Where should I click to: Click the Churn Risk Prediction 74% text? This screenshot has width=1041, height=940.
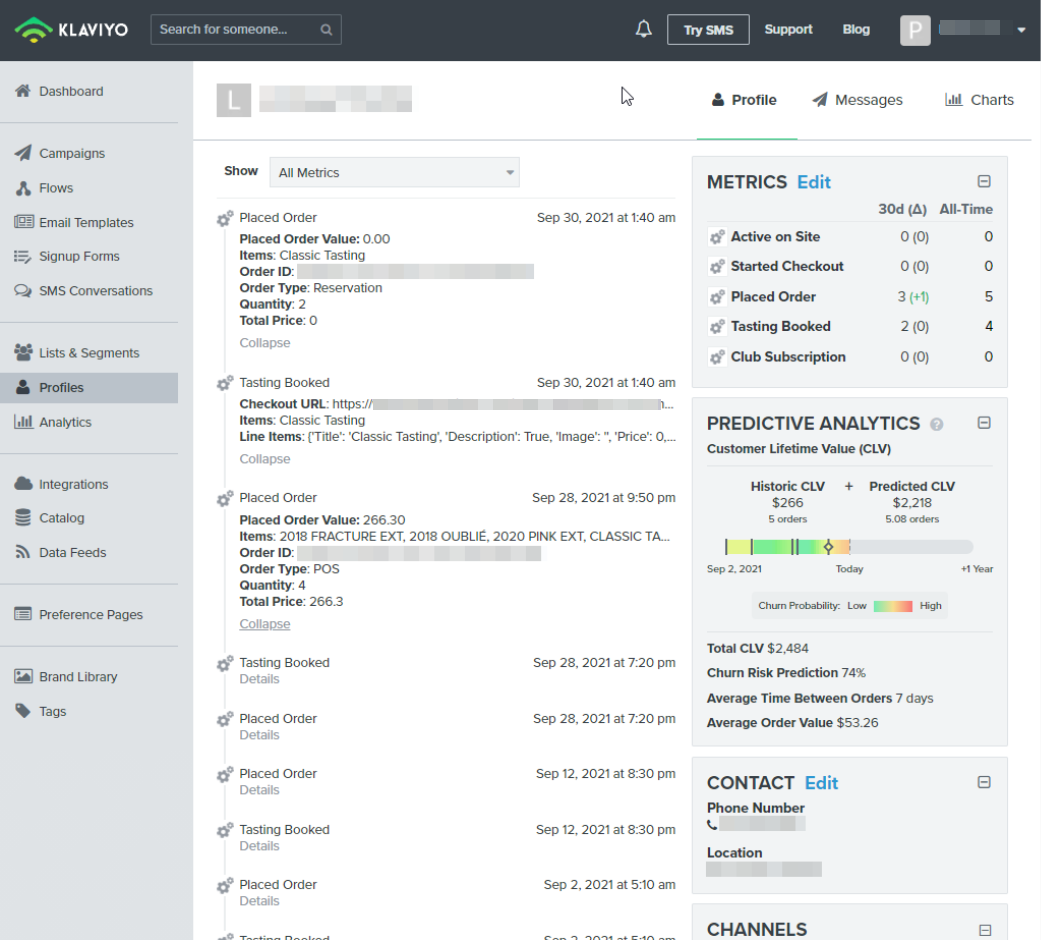pos(786,673)
